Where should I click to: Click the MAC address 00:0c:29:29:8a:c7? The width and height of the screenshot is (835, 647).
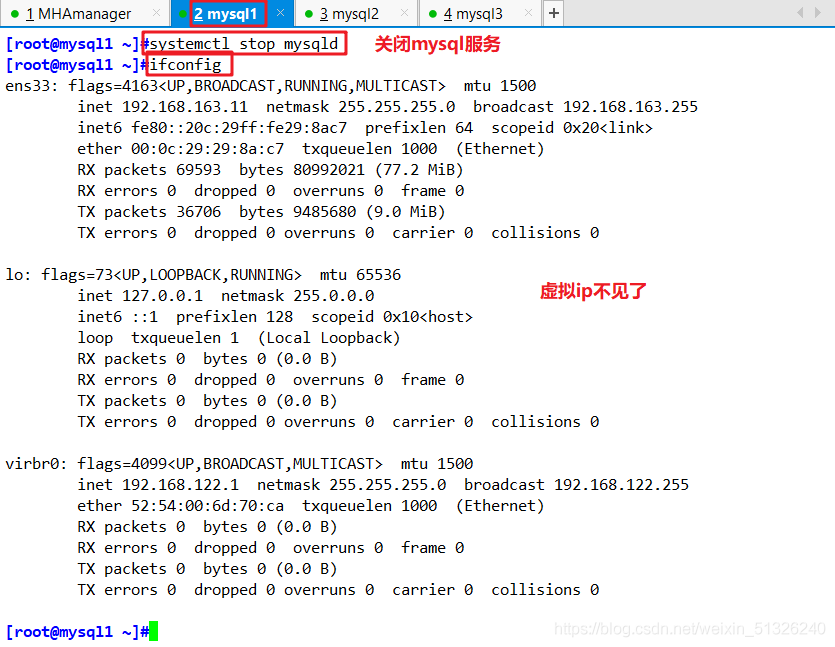click(208, 149)
